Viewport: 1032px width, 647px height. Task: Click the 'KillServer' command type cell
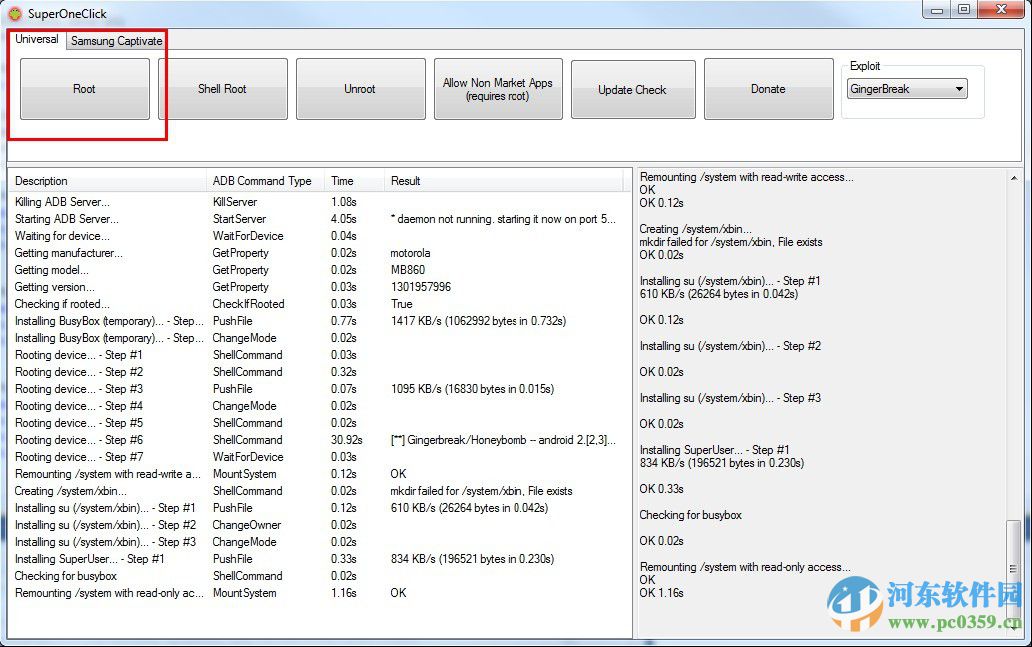pyautogui.click(x=235, y=202)
